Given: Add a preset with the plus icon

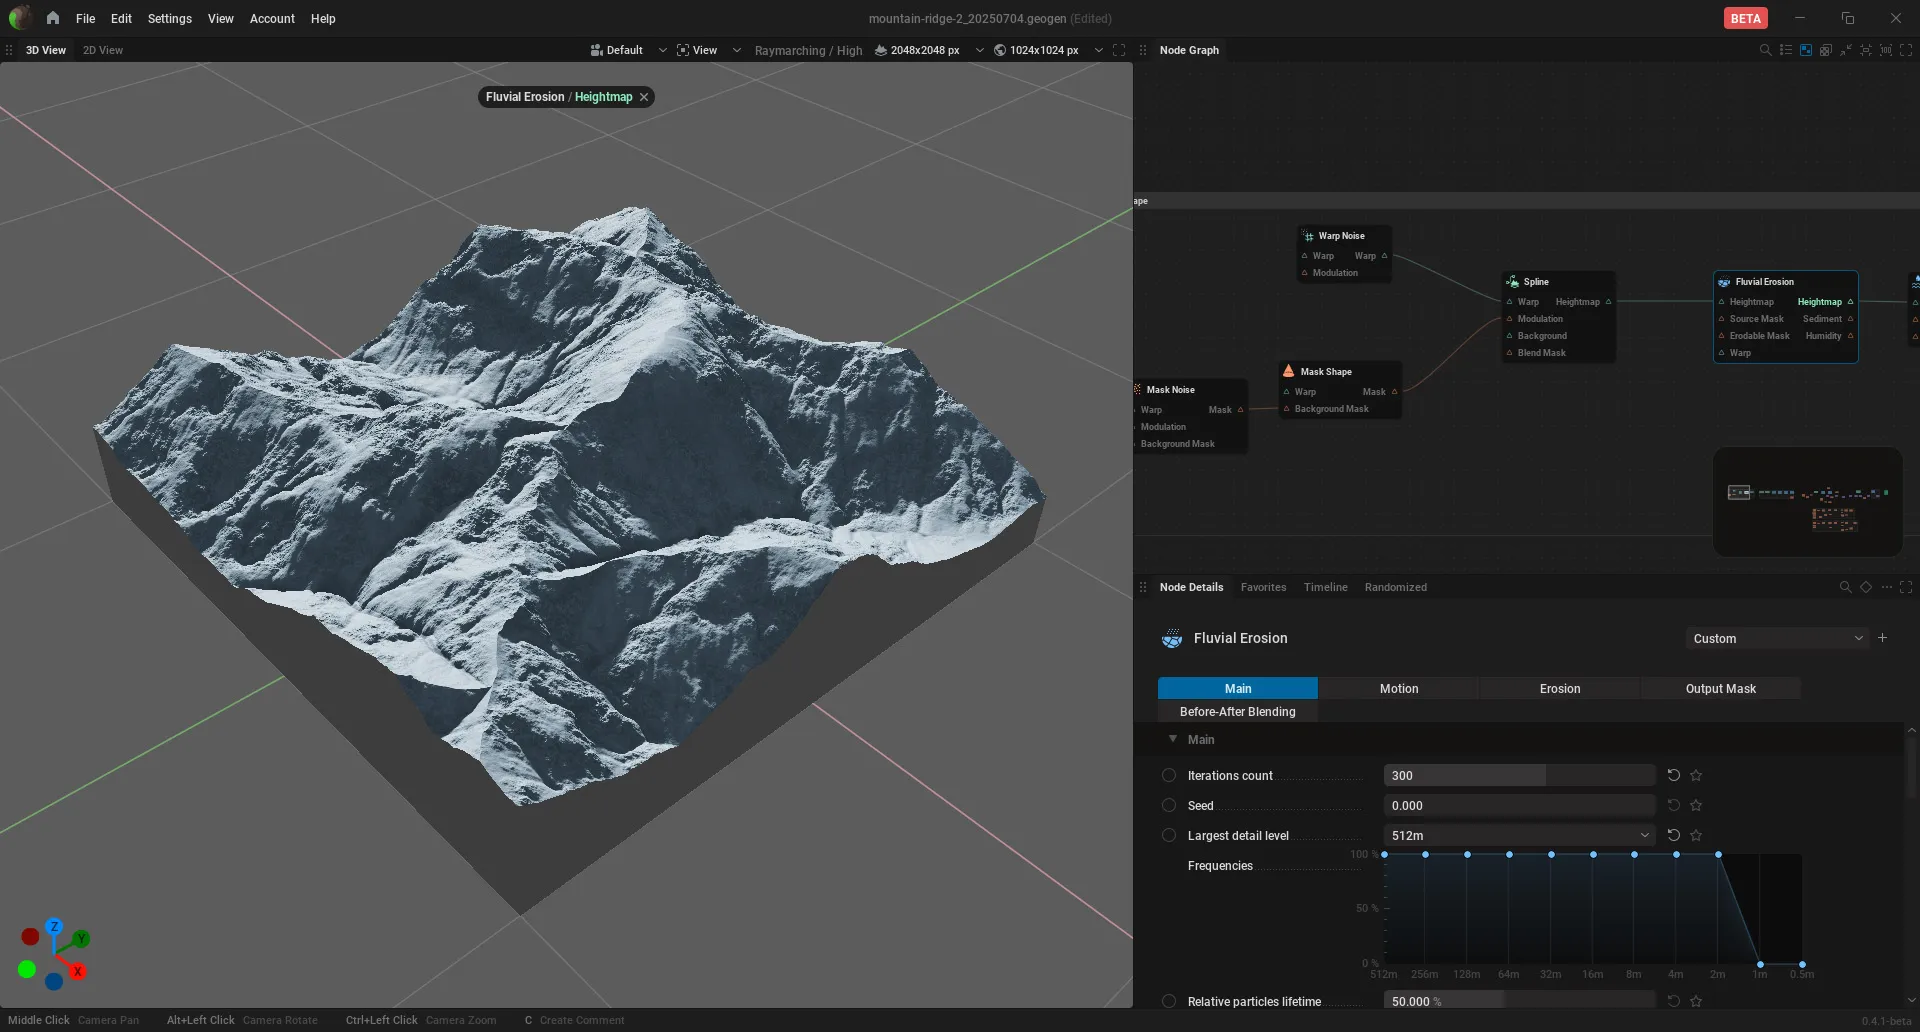Looking at the screenshot, I should point(1882,638).
